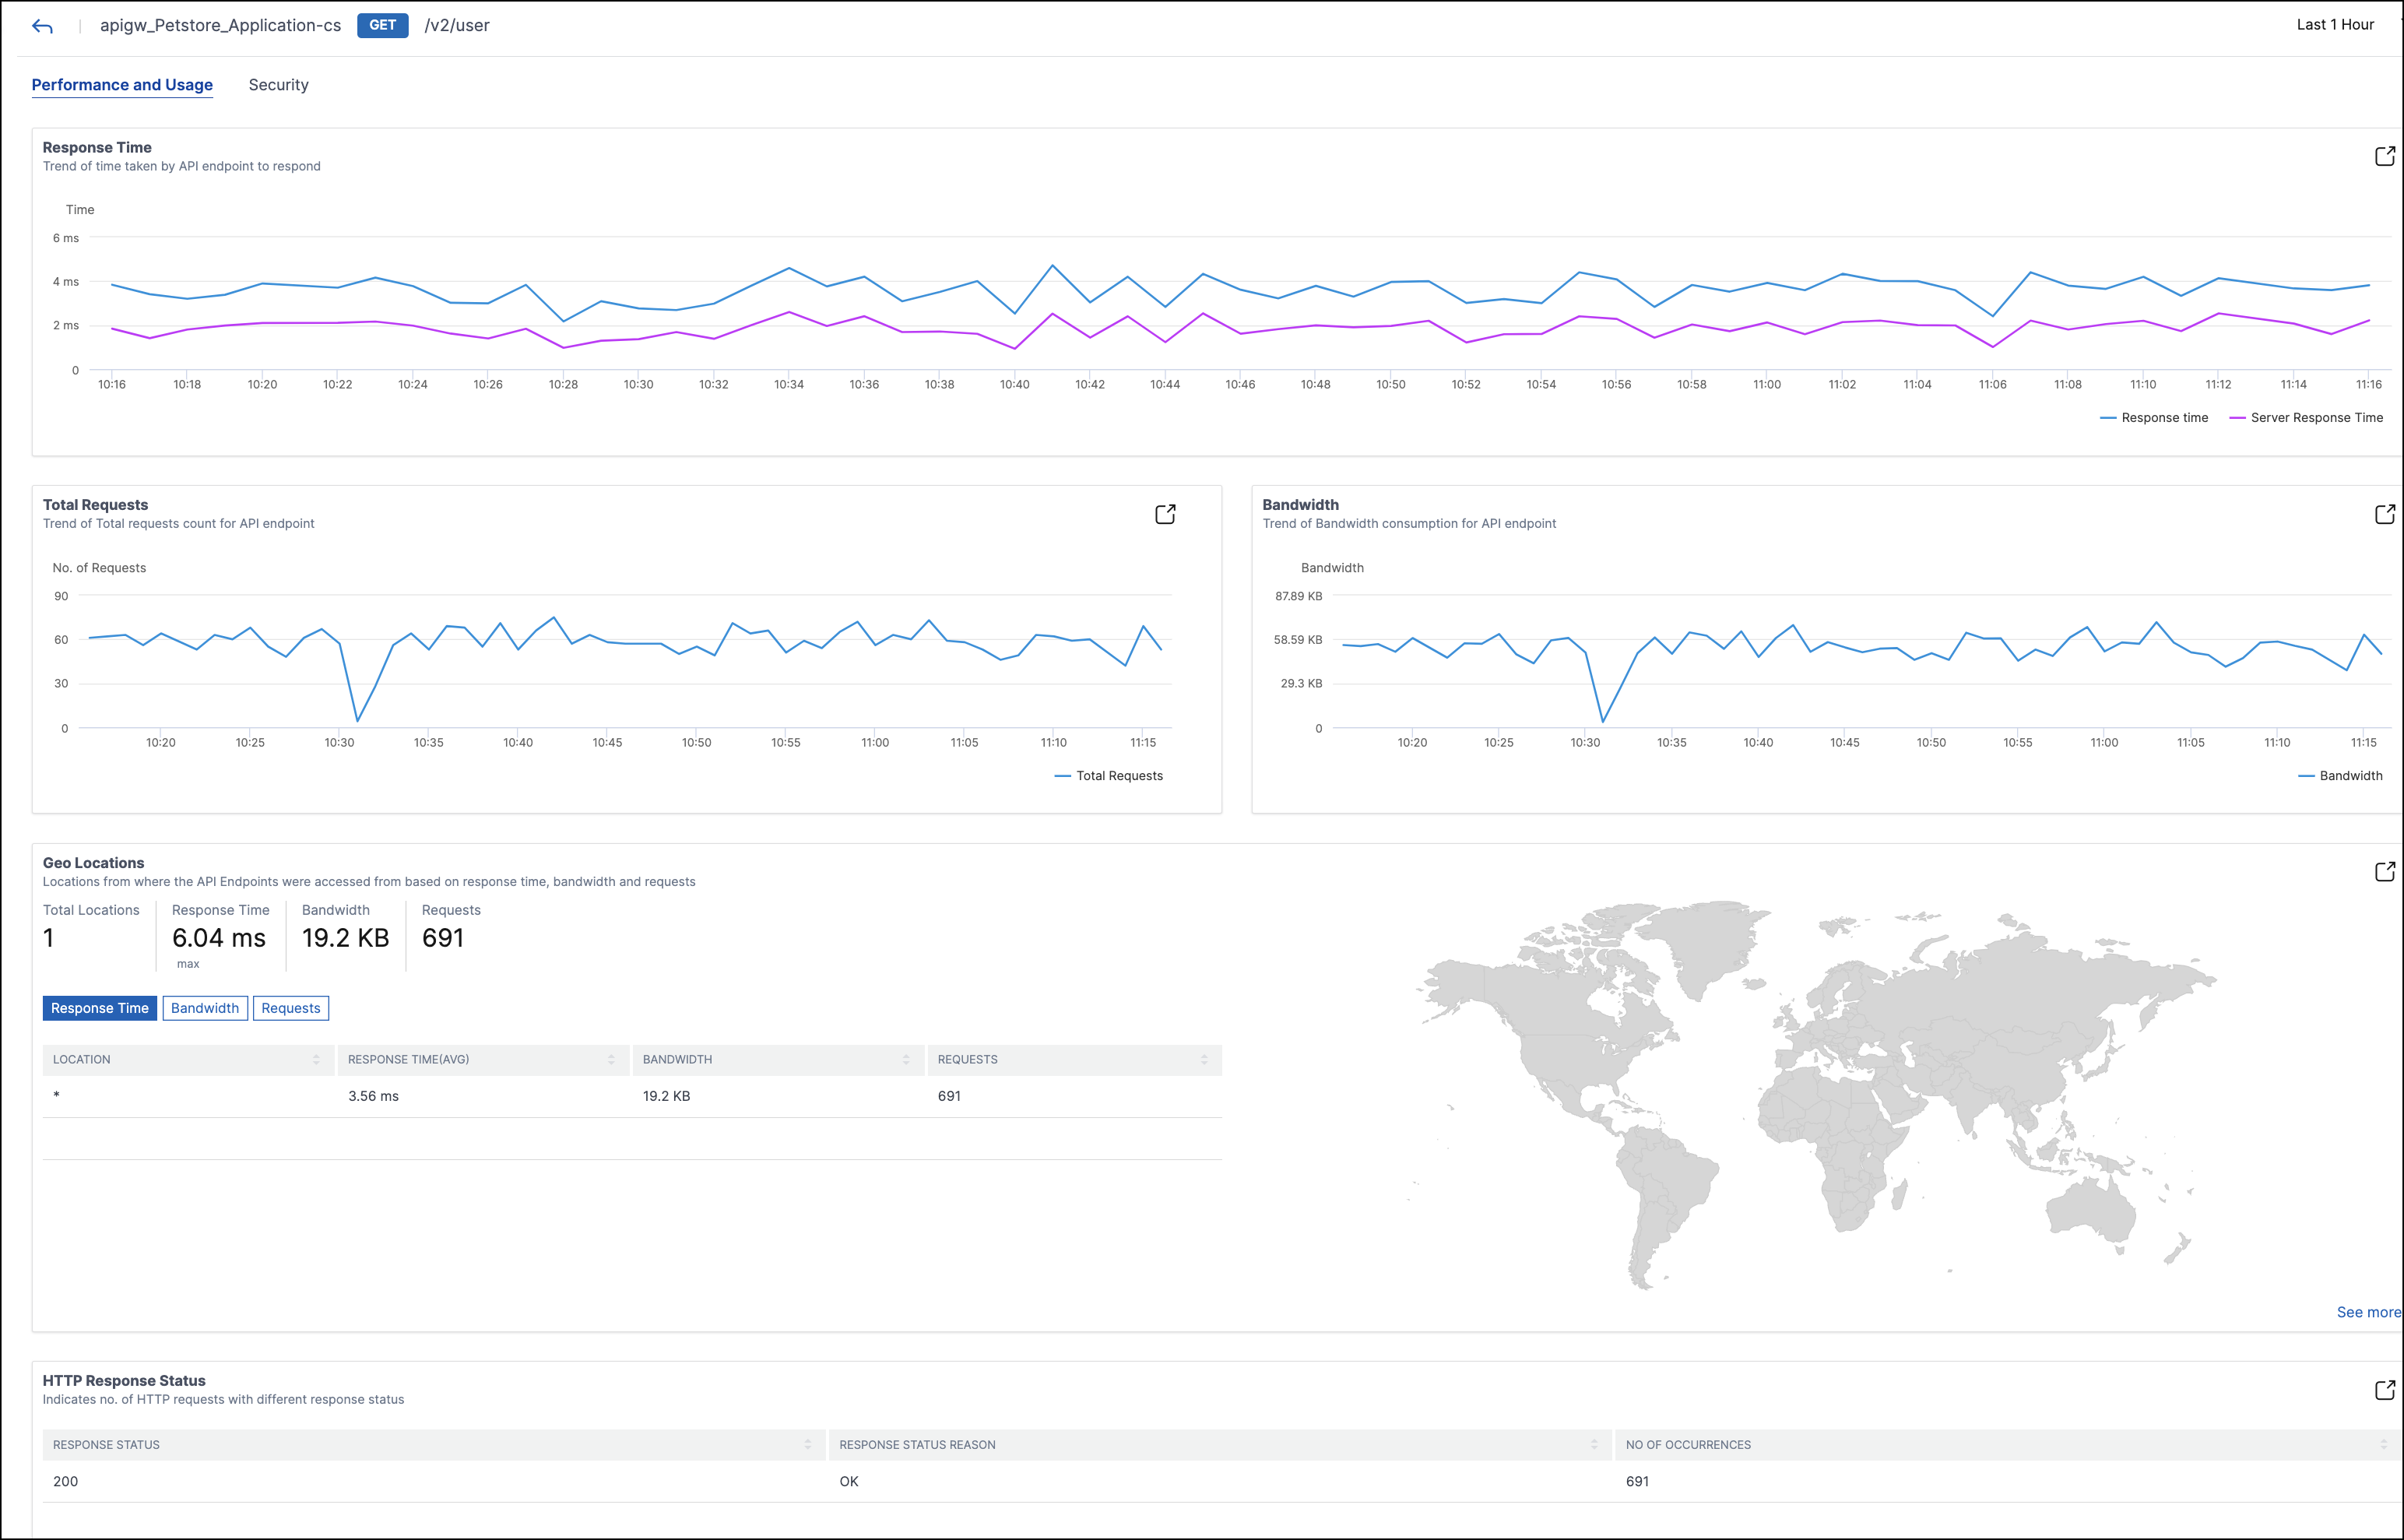Toggle Response time legend series
The width and height of the screenshot is (2404, 1540).
(x=2154, y=418)
